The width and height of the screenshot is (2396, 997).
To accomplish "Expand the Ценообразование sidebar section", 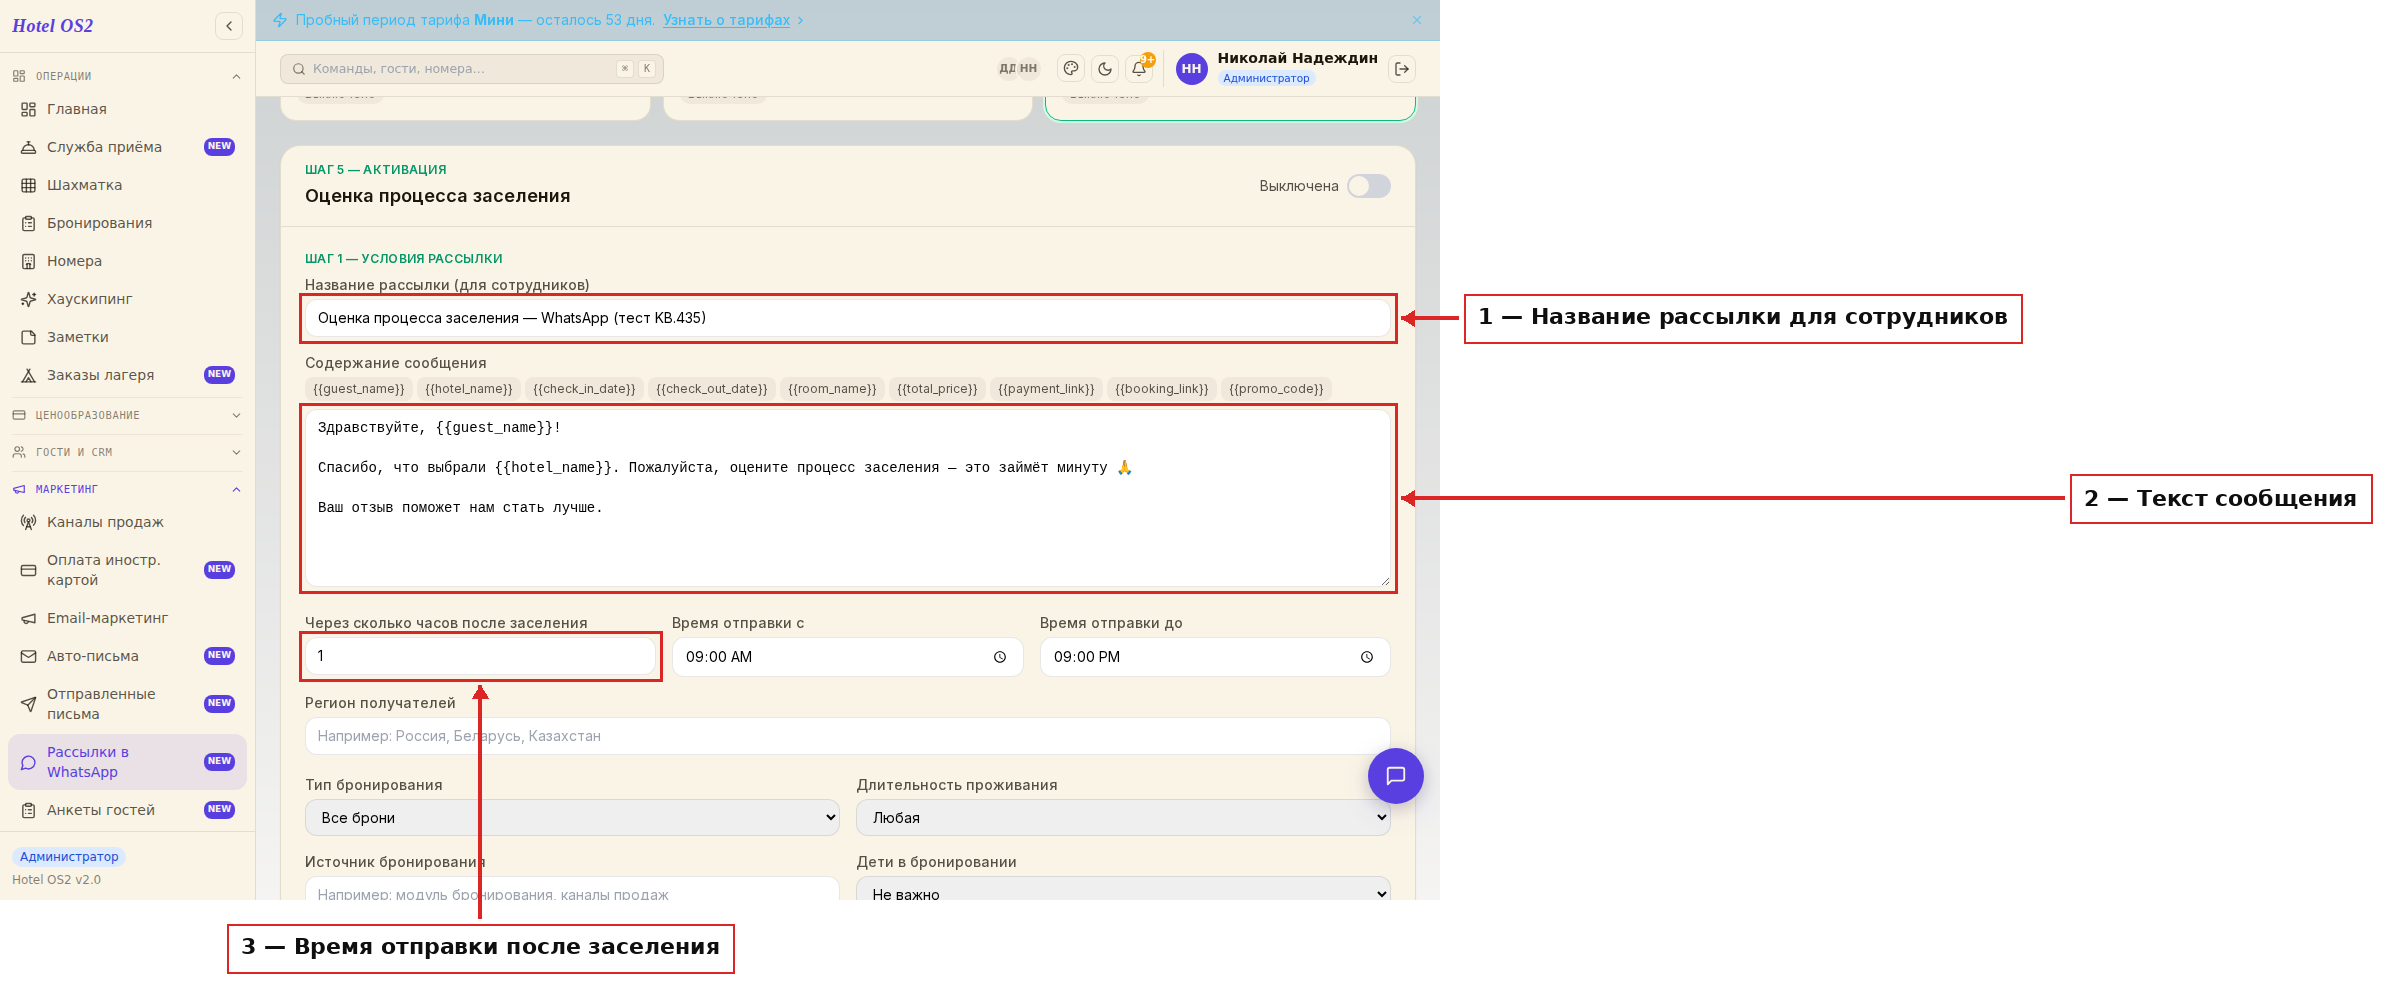I will click(127, 415).
